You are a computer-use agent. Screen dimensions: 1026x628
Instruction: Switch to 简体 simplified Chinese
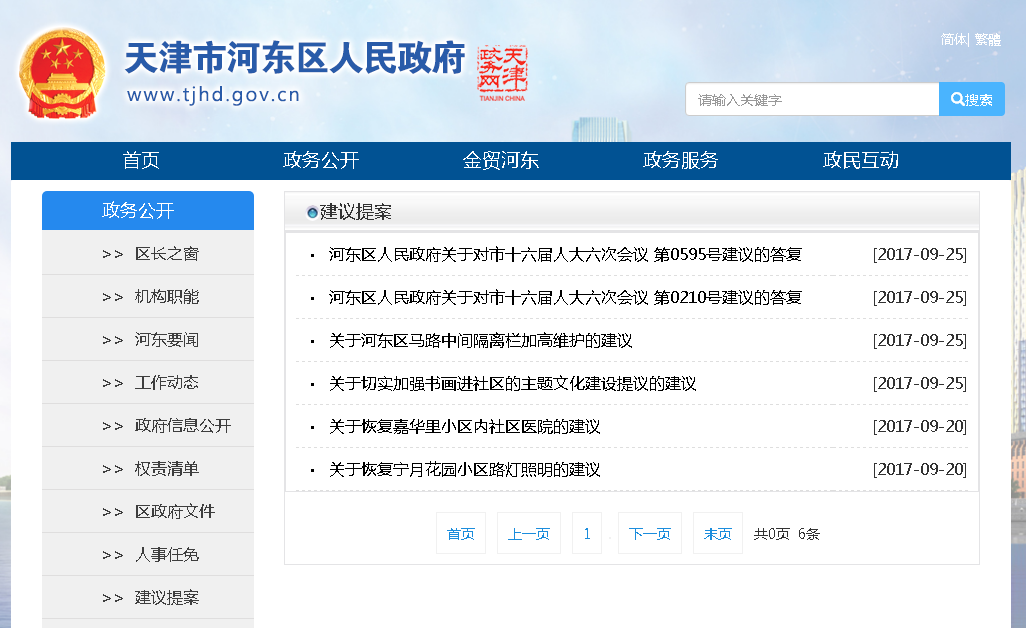pos(953,39)
